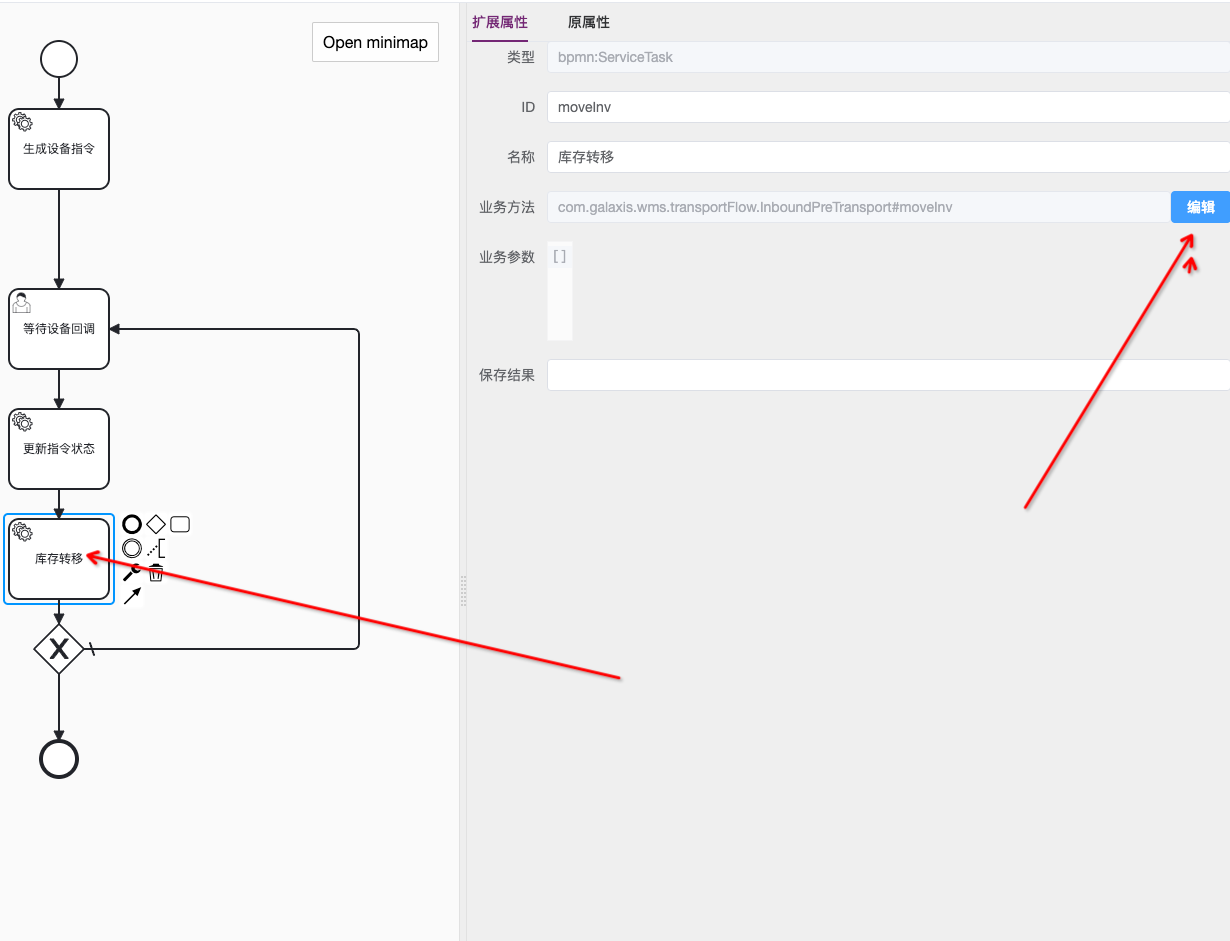Click the empty 保存结果 input field

tap(887, 375)
